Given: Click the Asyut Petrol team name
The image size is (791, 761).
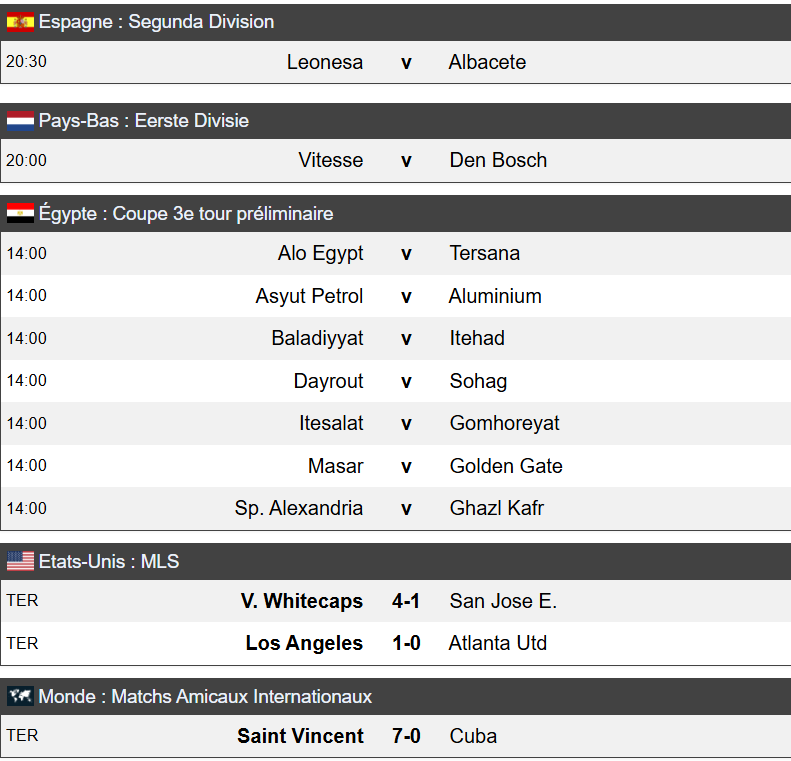Looking at the screenshot, I should (x=309, y=296).
